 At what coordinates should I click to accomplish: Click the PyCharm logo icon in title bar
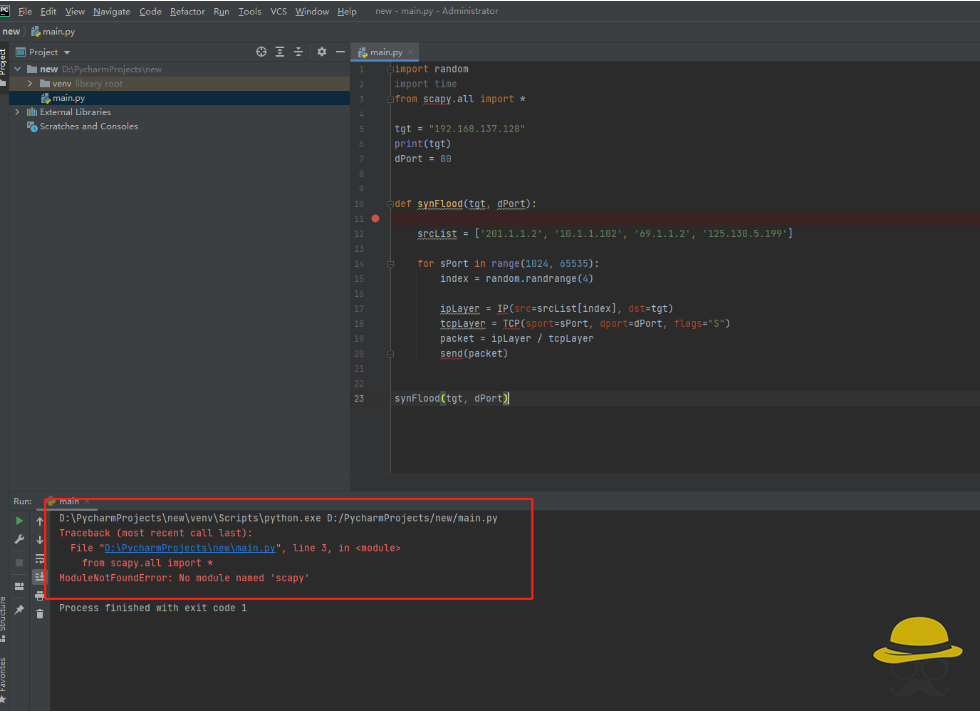coord(5,11)
